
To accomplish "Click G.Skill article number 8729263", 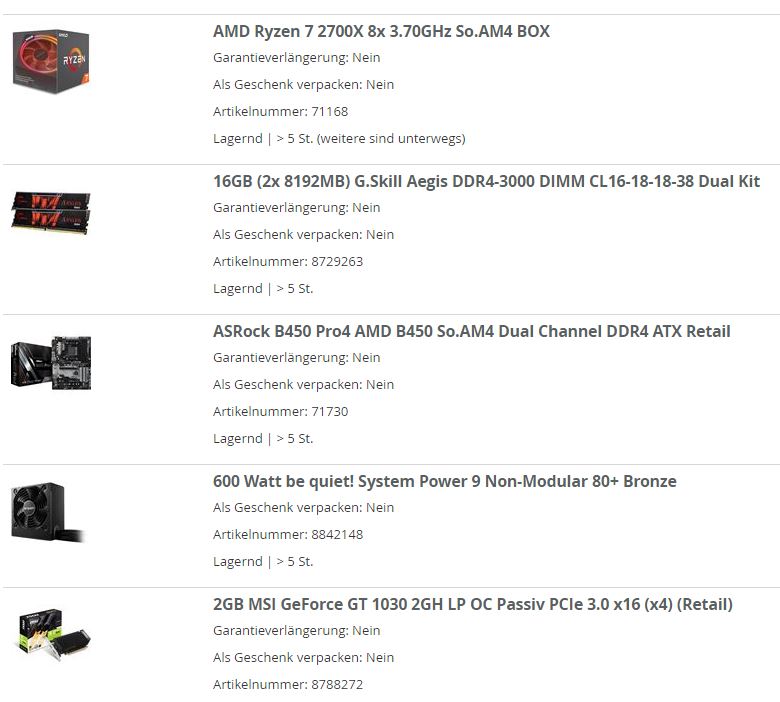I will (x=288, y=261).
